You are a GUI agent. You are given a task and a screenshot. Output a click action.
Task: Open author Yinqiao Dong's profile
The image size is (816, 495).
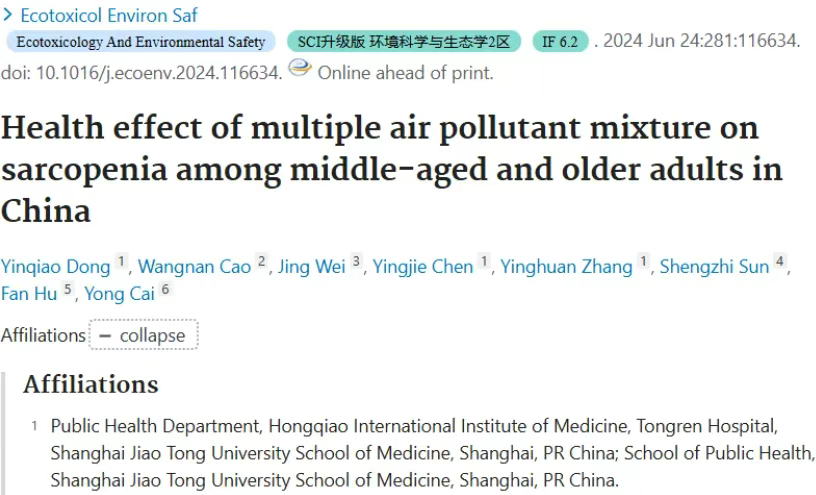point(56,266)
